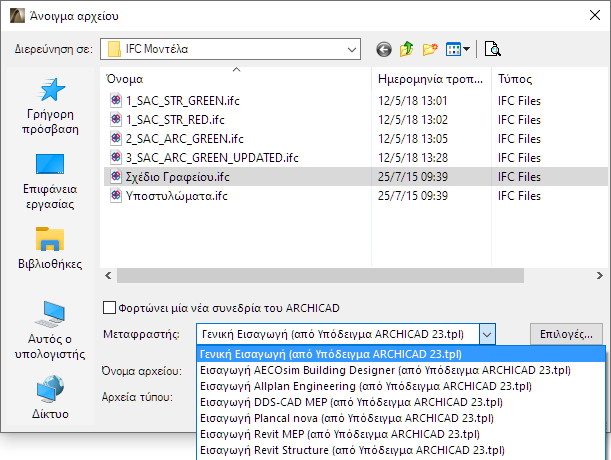
Task: Select Εισαγωγή Revit MEP option
Action: click(x=401, y=434)
